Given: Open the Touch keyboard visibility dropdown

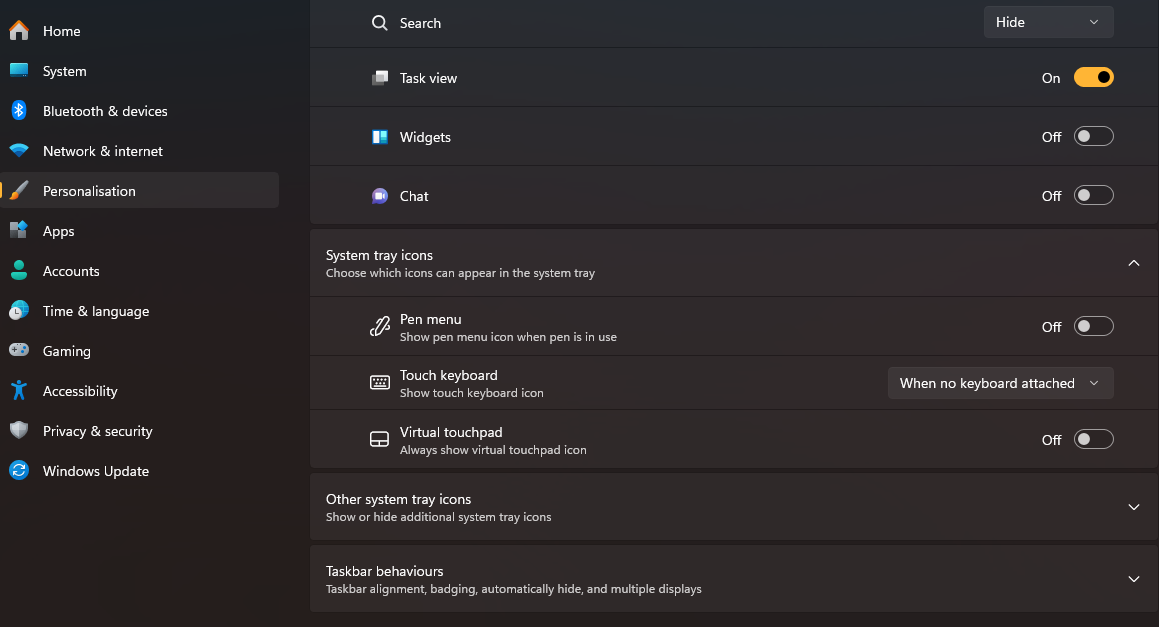Looking at the screenshot, I should pos(1000,383).
